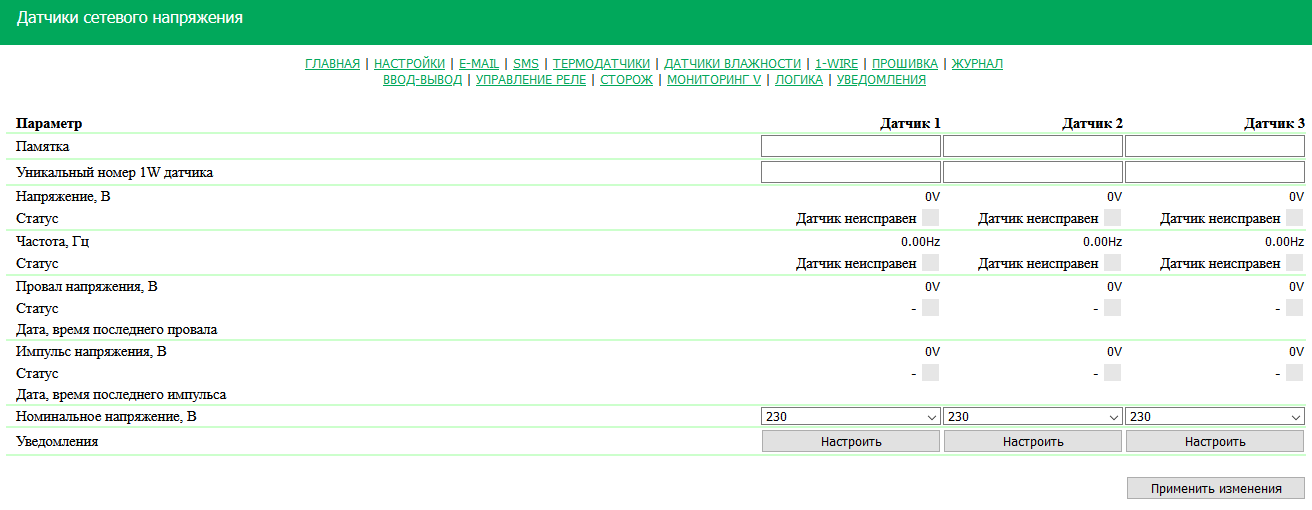Click the voltage status indicator for Датчик 1
The width and height of the screenshot is (1312, 510).
(x=930, y=218)
